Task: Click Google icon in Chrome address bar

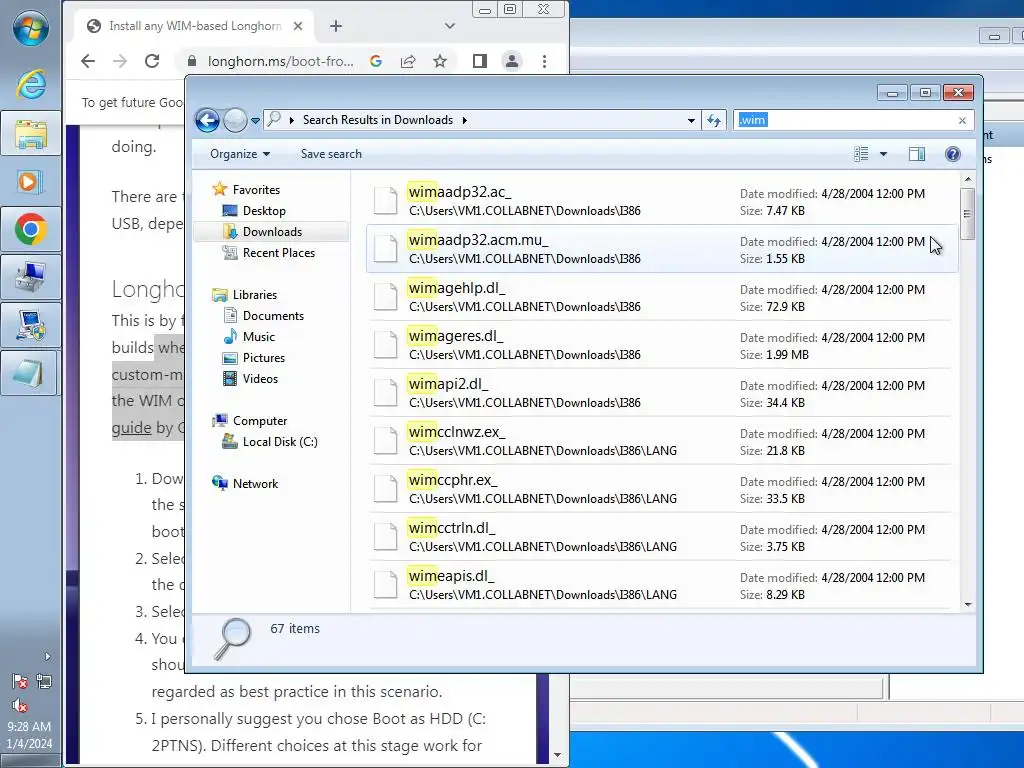Action: click(376, 61)
